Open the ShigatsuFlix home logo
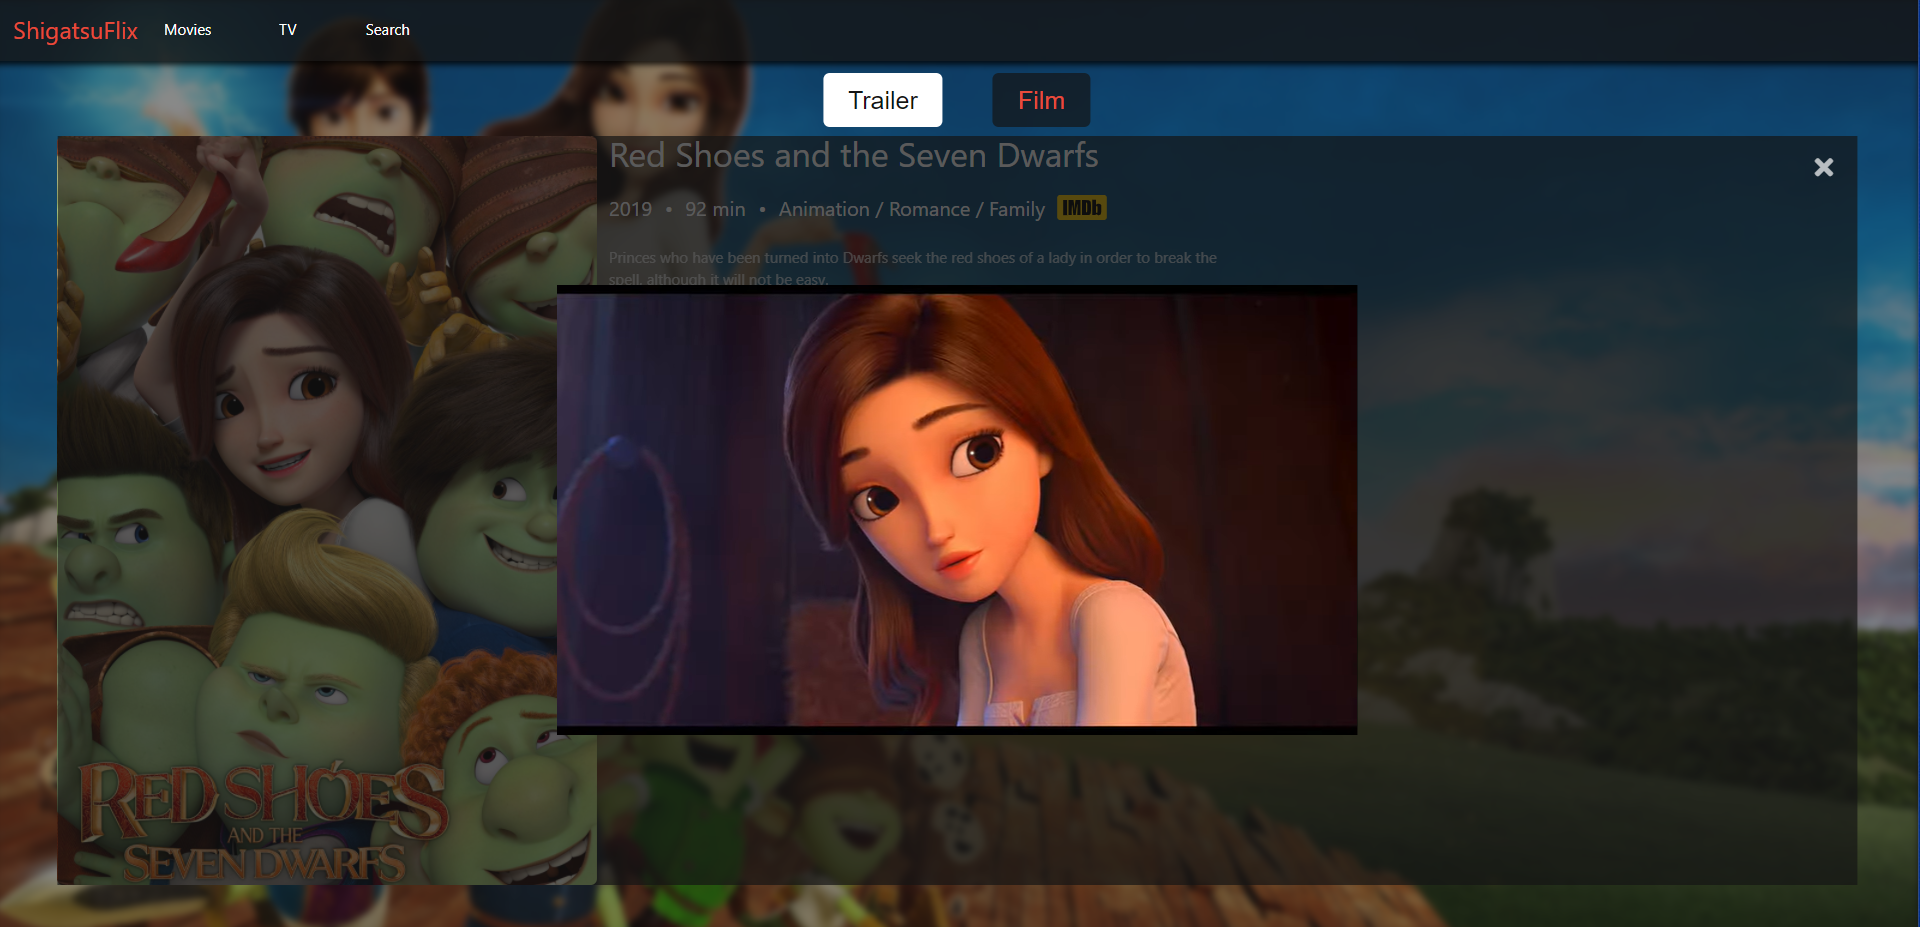1920x927 pixels. point(75,31)
